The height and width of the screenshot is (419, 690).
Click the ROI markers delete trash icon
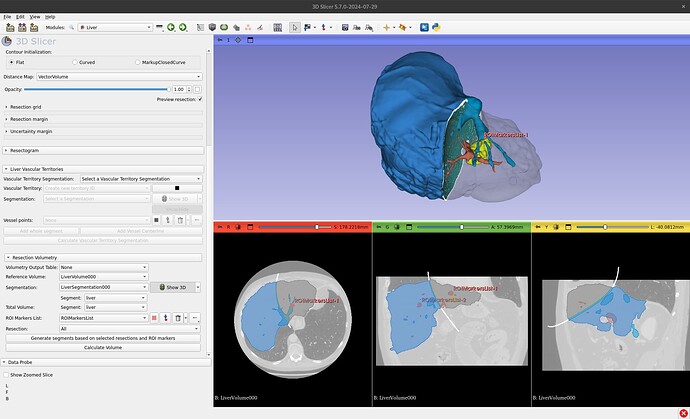point(178,318)
